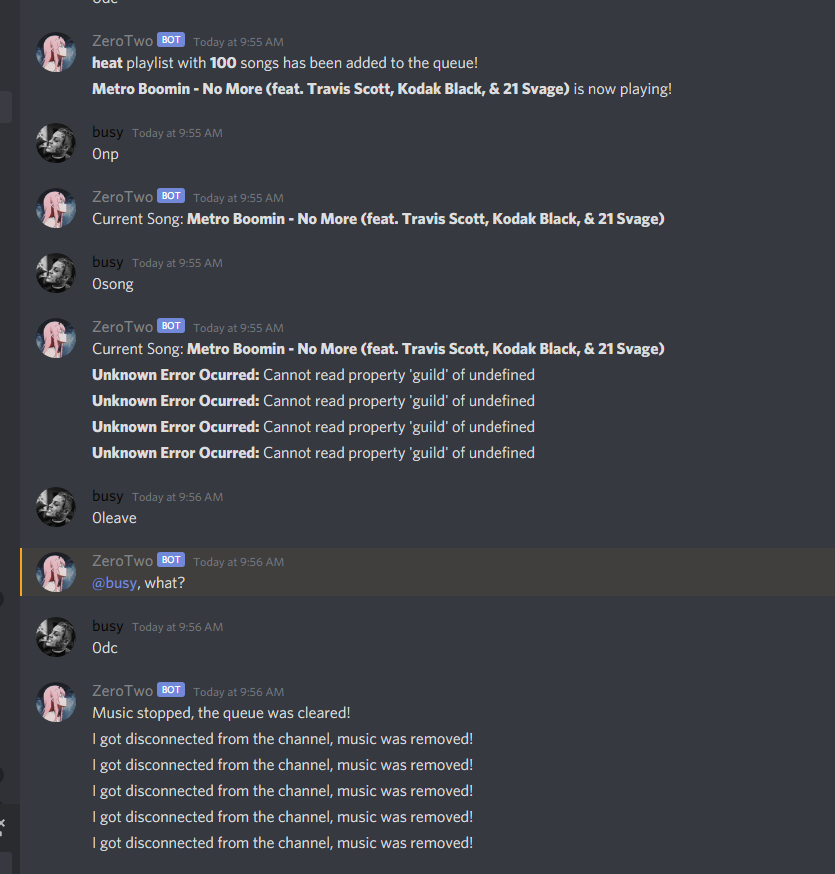Click busy username above the 0dc message
The width and height of the screenshot is (835, 874).
coord(108,626)
